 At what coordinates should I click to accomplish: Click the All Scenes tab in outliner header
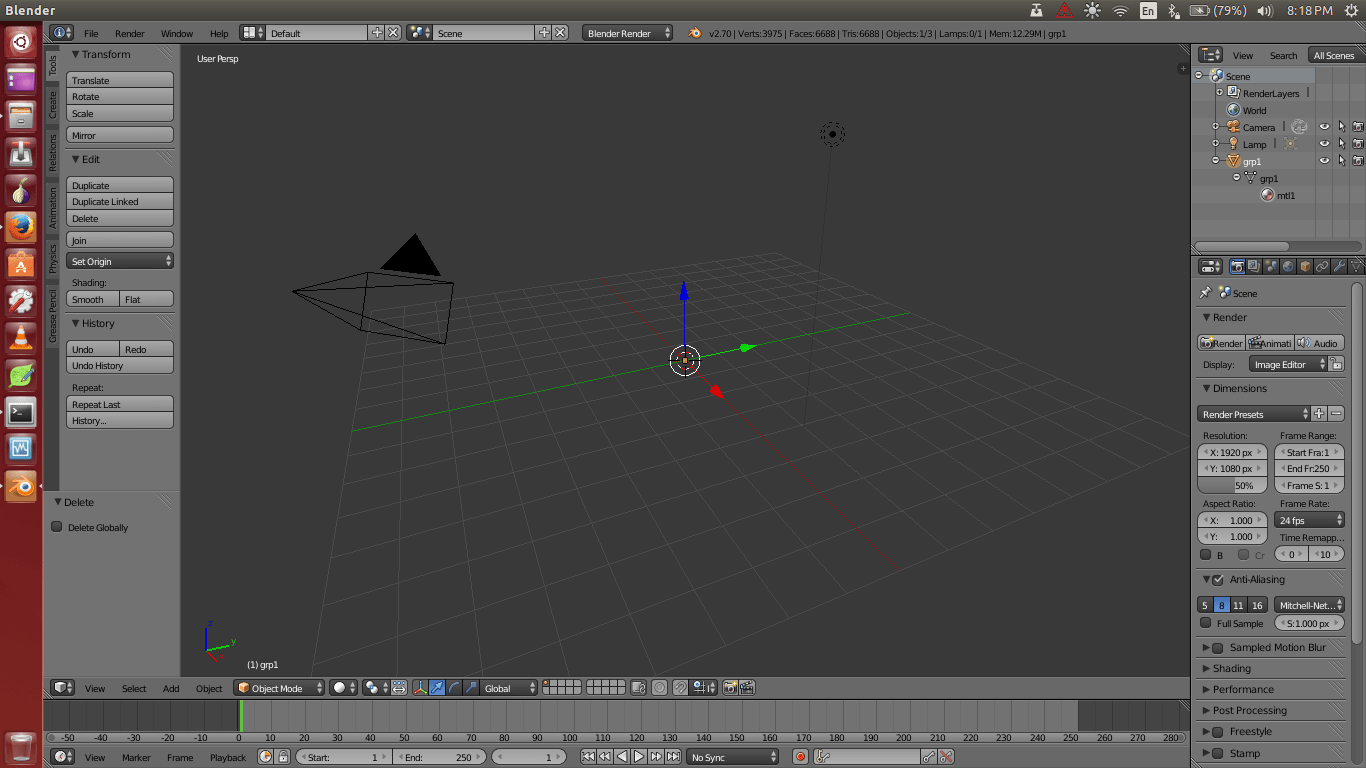click(x=1334, y=55)
